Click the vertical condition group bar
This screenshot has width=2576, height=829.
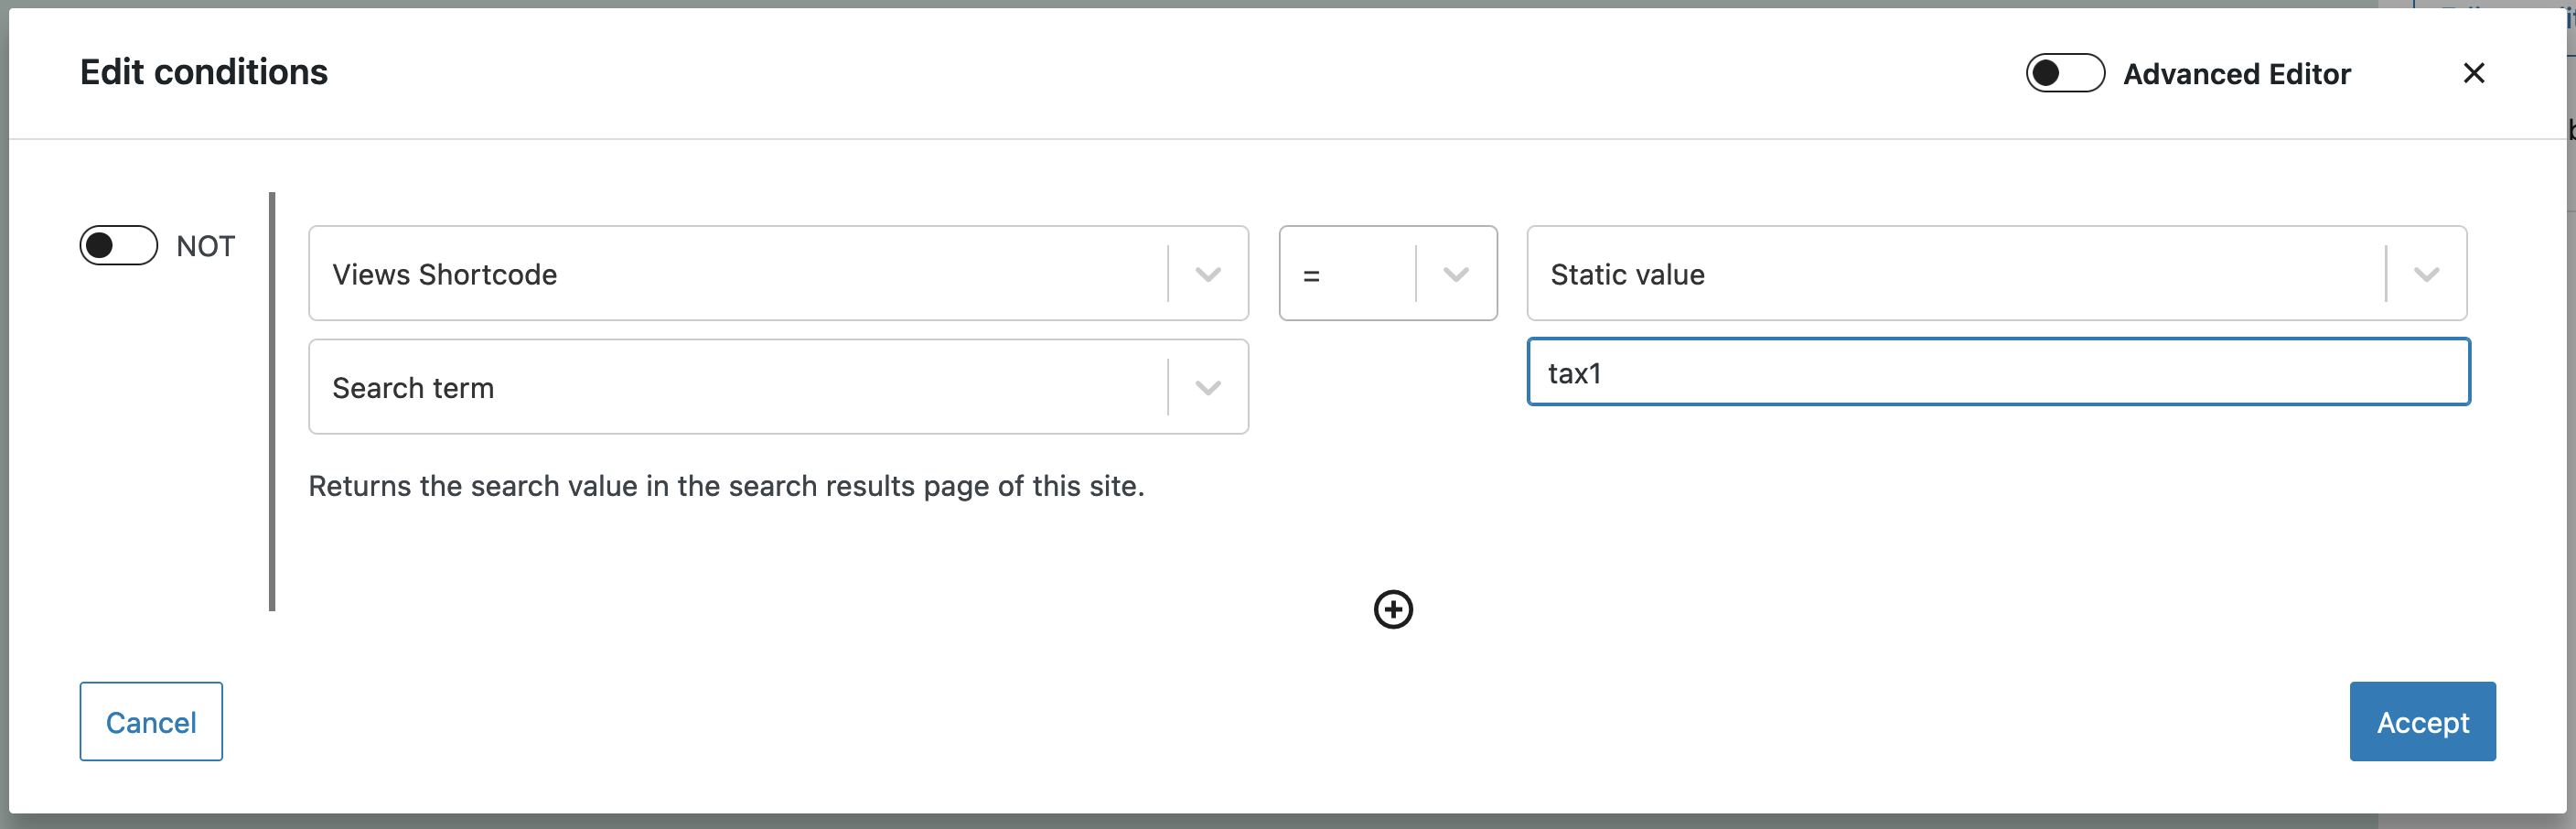[272, 400]
